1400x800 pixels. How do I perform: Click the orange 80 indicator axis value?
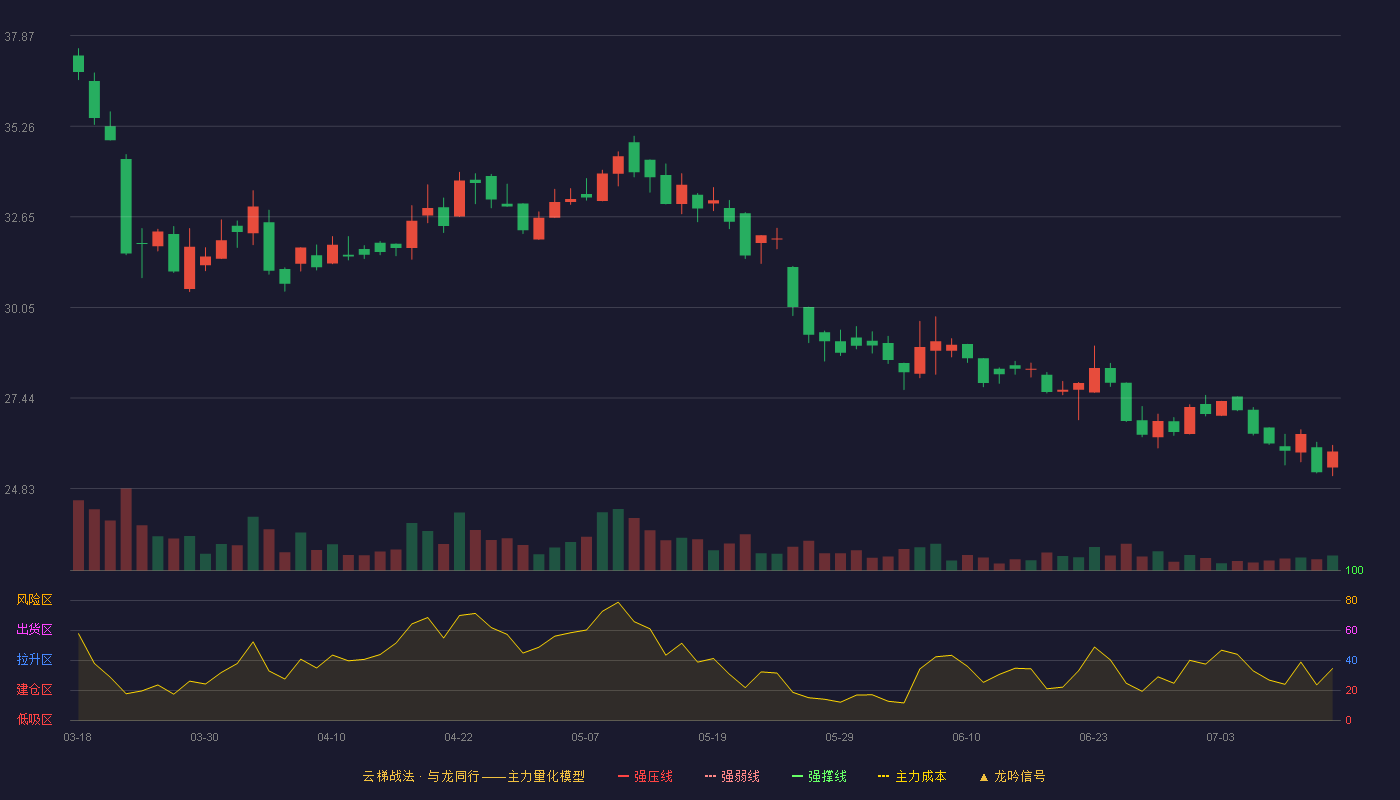tap(1351, 600)
